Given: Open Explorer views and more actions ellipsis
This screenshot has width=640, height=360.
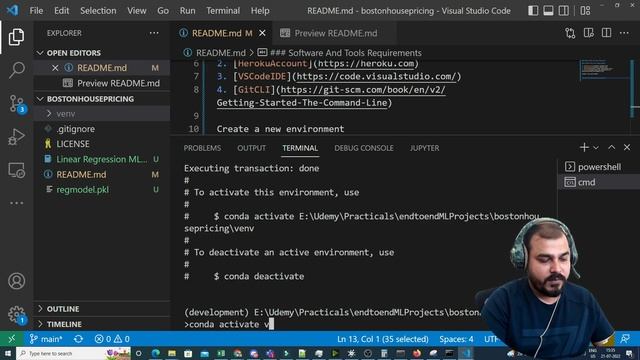Looking at the screenshot, I should (154, 33).
